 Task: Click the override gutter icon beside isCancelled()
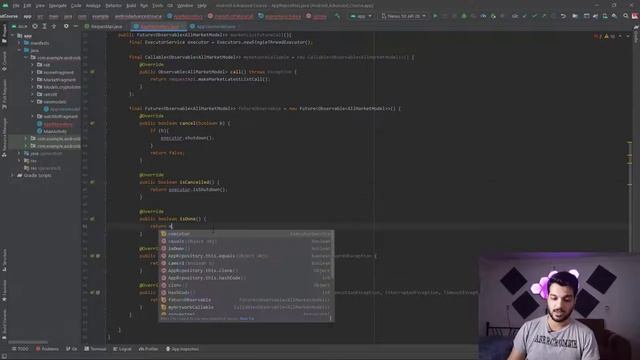[92, 182]
